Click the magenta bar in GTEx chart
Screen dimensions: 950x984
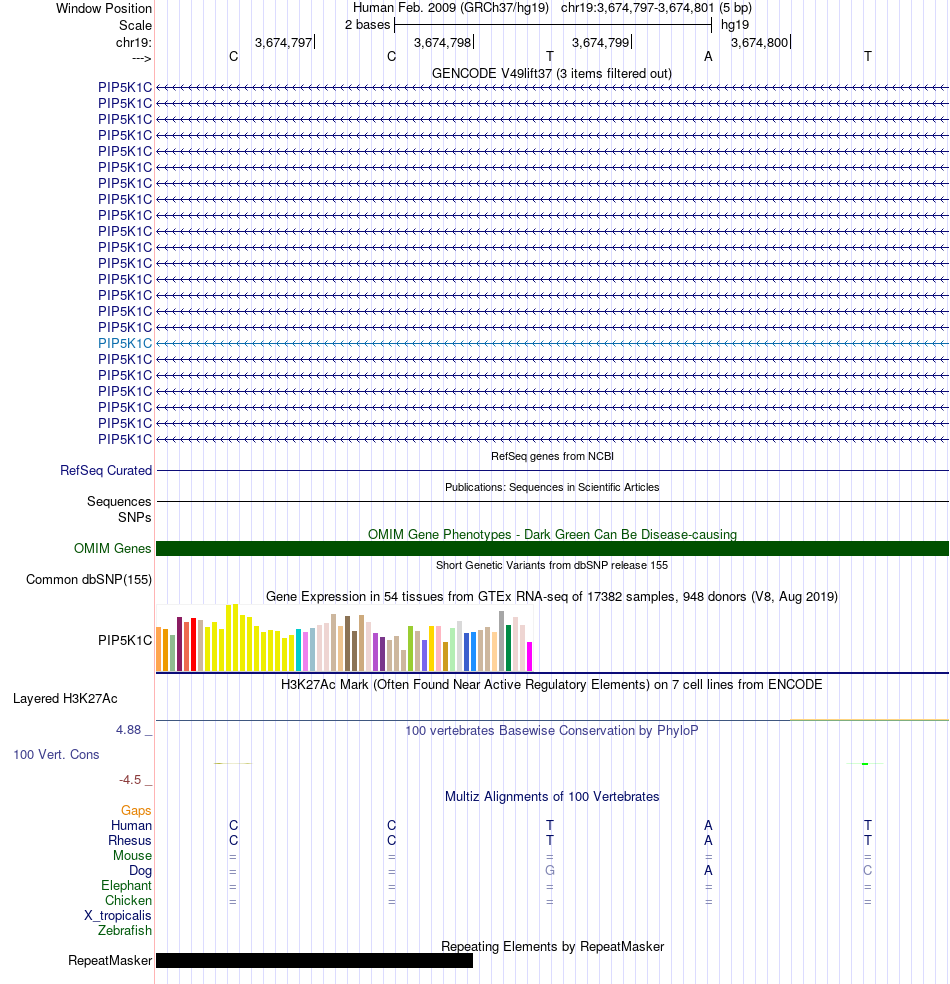click(530, 656)
